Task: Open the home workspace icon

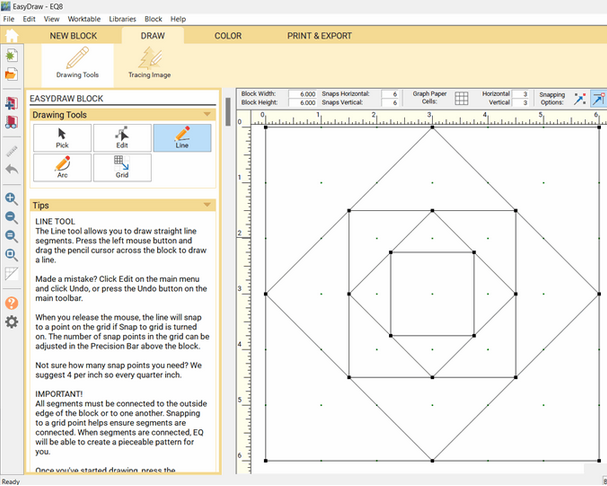Action: click(12, 36)
